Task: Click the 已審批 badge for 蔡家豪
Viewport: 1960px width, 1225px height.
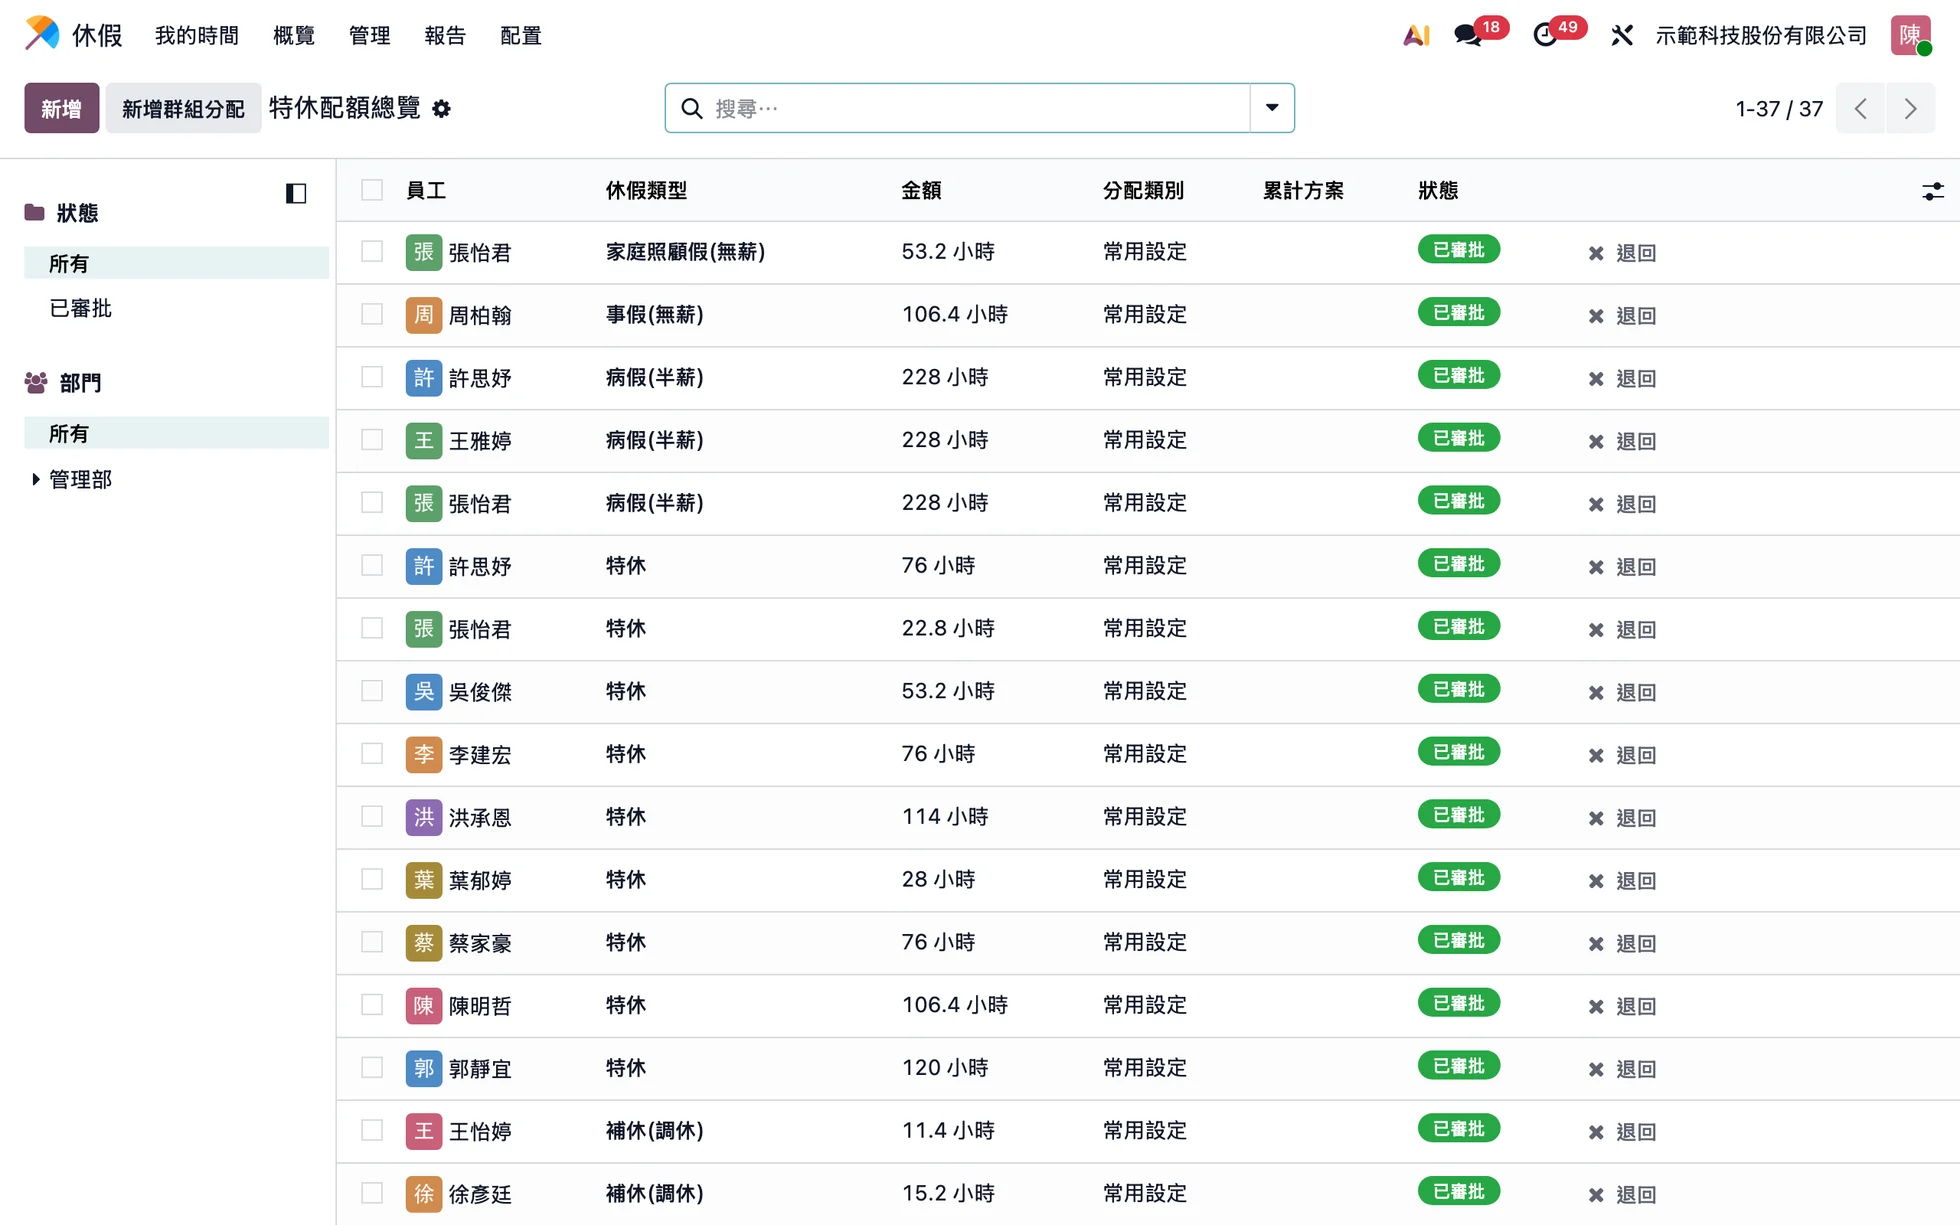Action: point(1458,940)
